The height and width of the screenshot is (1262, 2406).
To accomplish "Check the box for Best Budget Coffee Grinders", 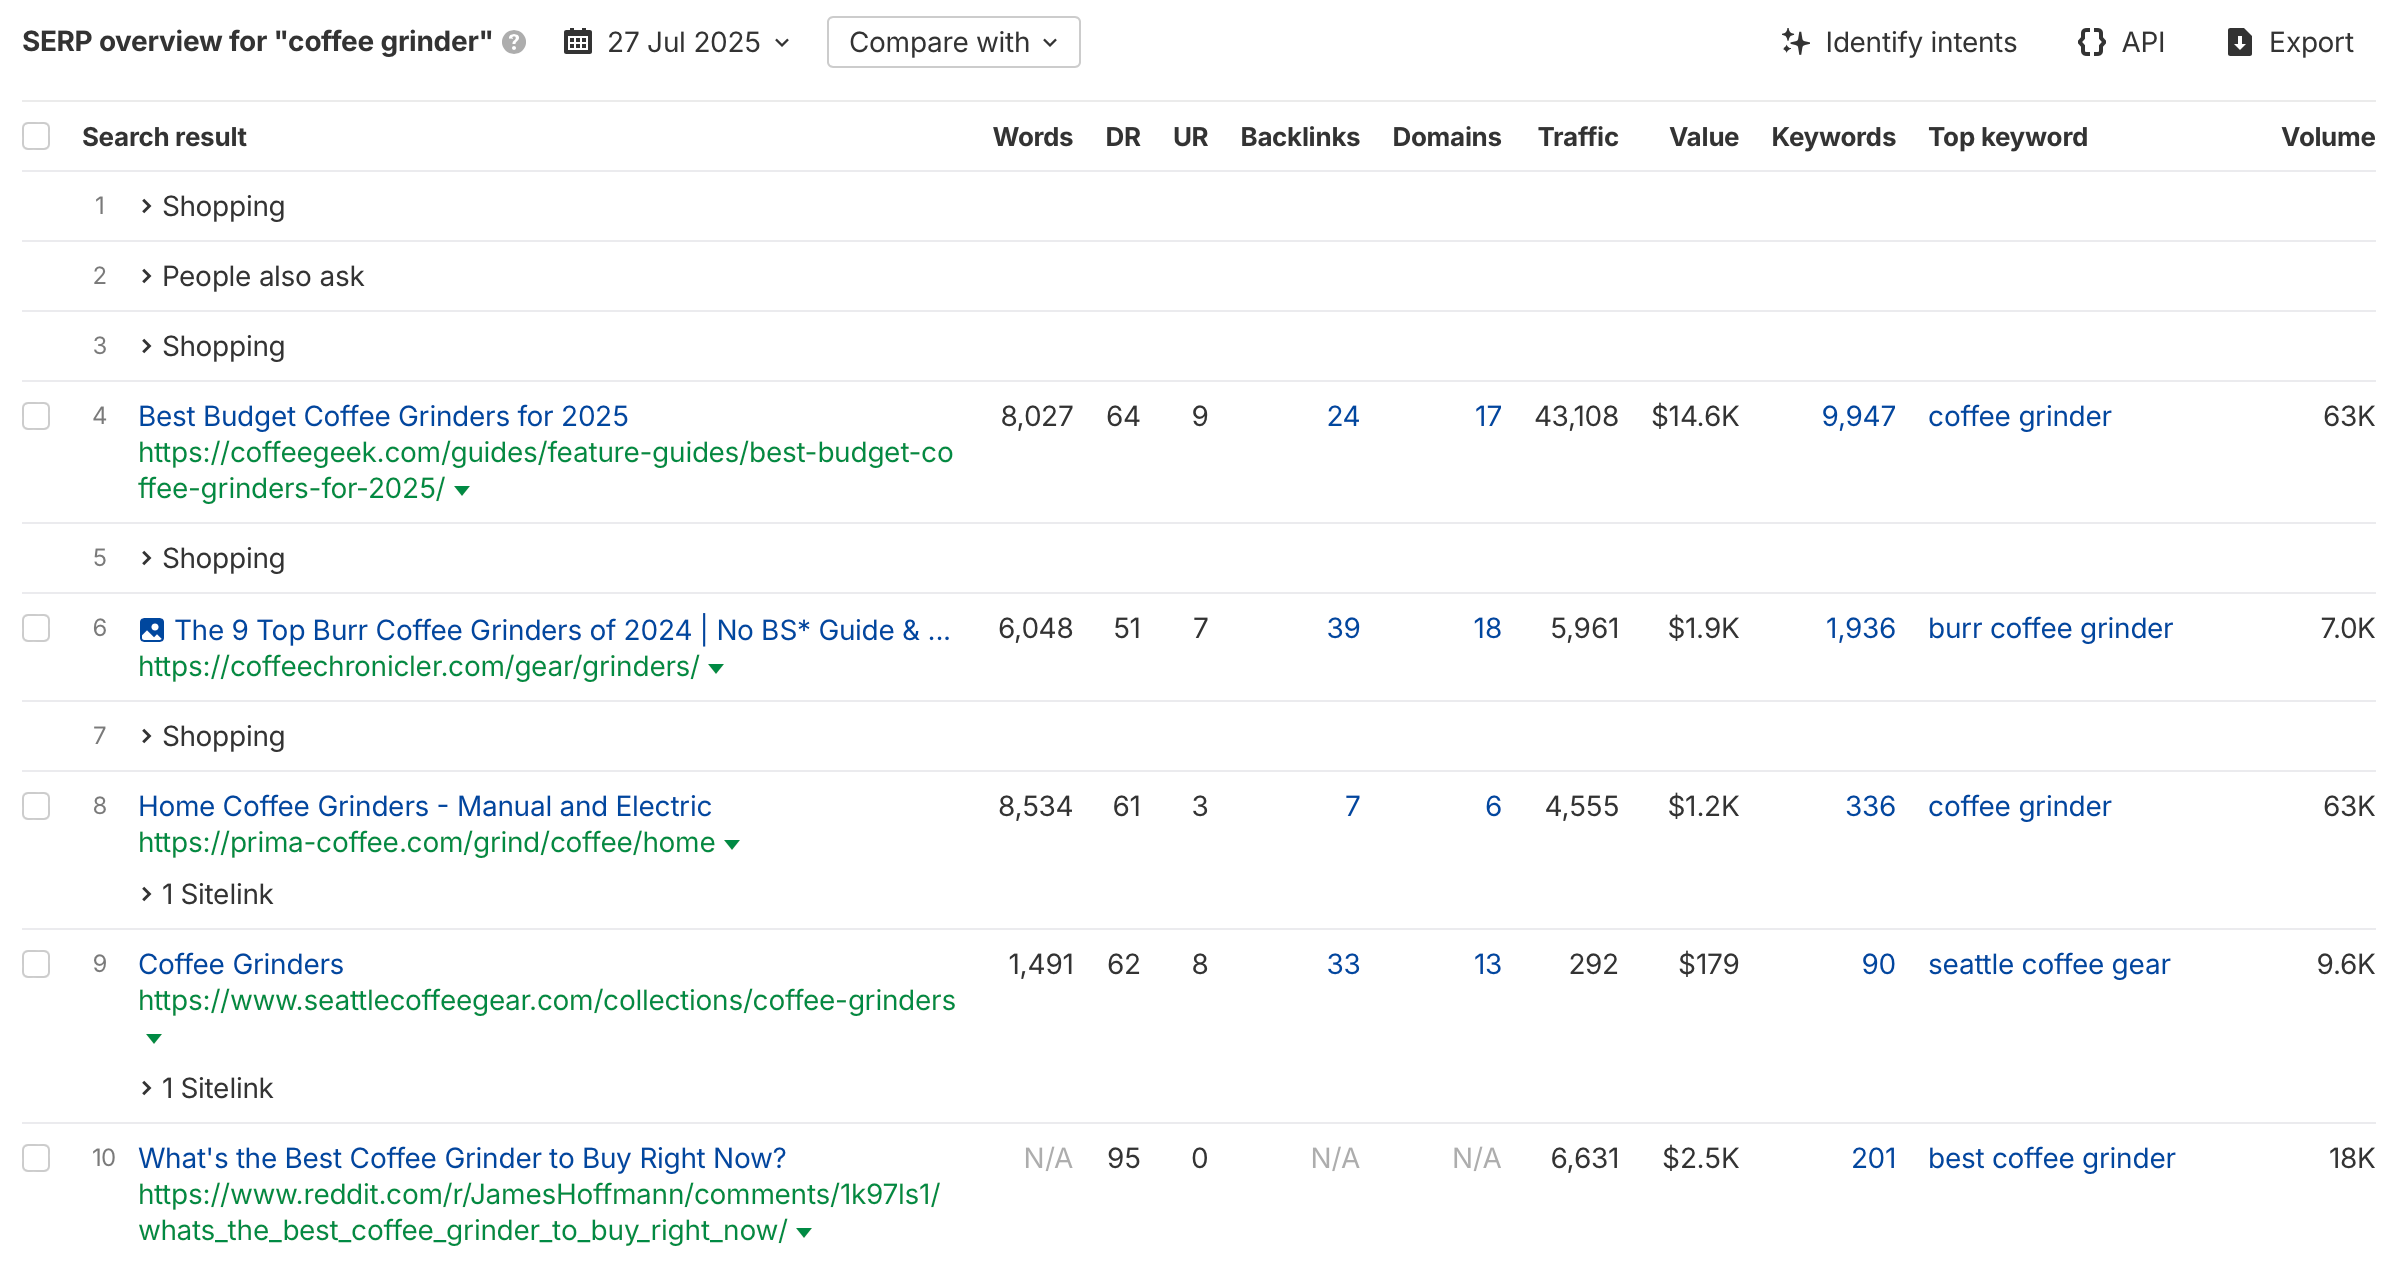I will [36, 416].
